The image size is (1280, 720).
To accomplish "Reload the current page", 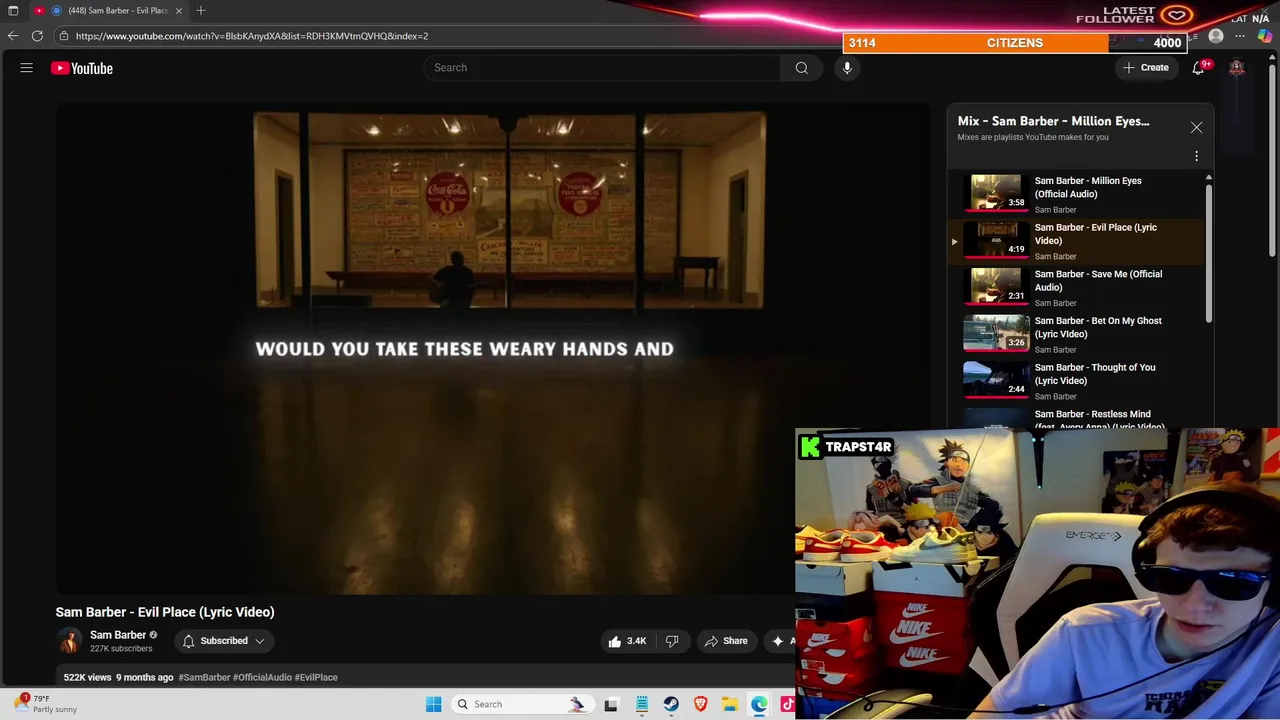I will [x=37, y=36].
